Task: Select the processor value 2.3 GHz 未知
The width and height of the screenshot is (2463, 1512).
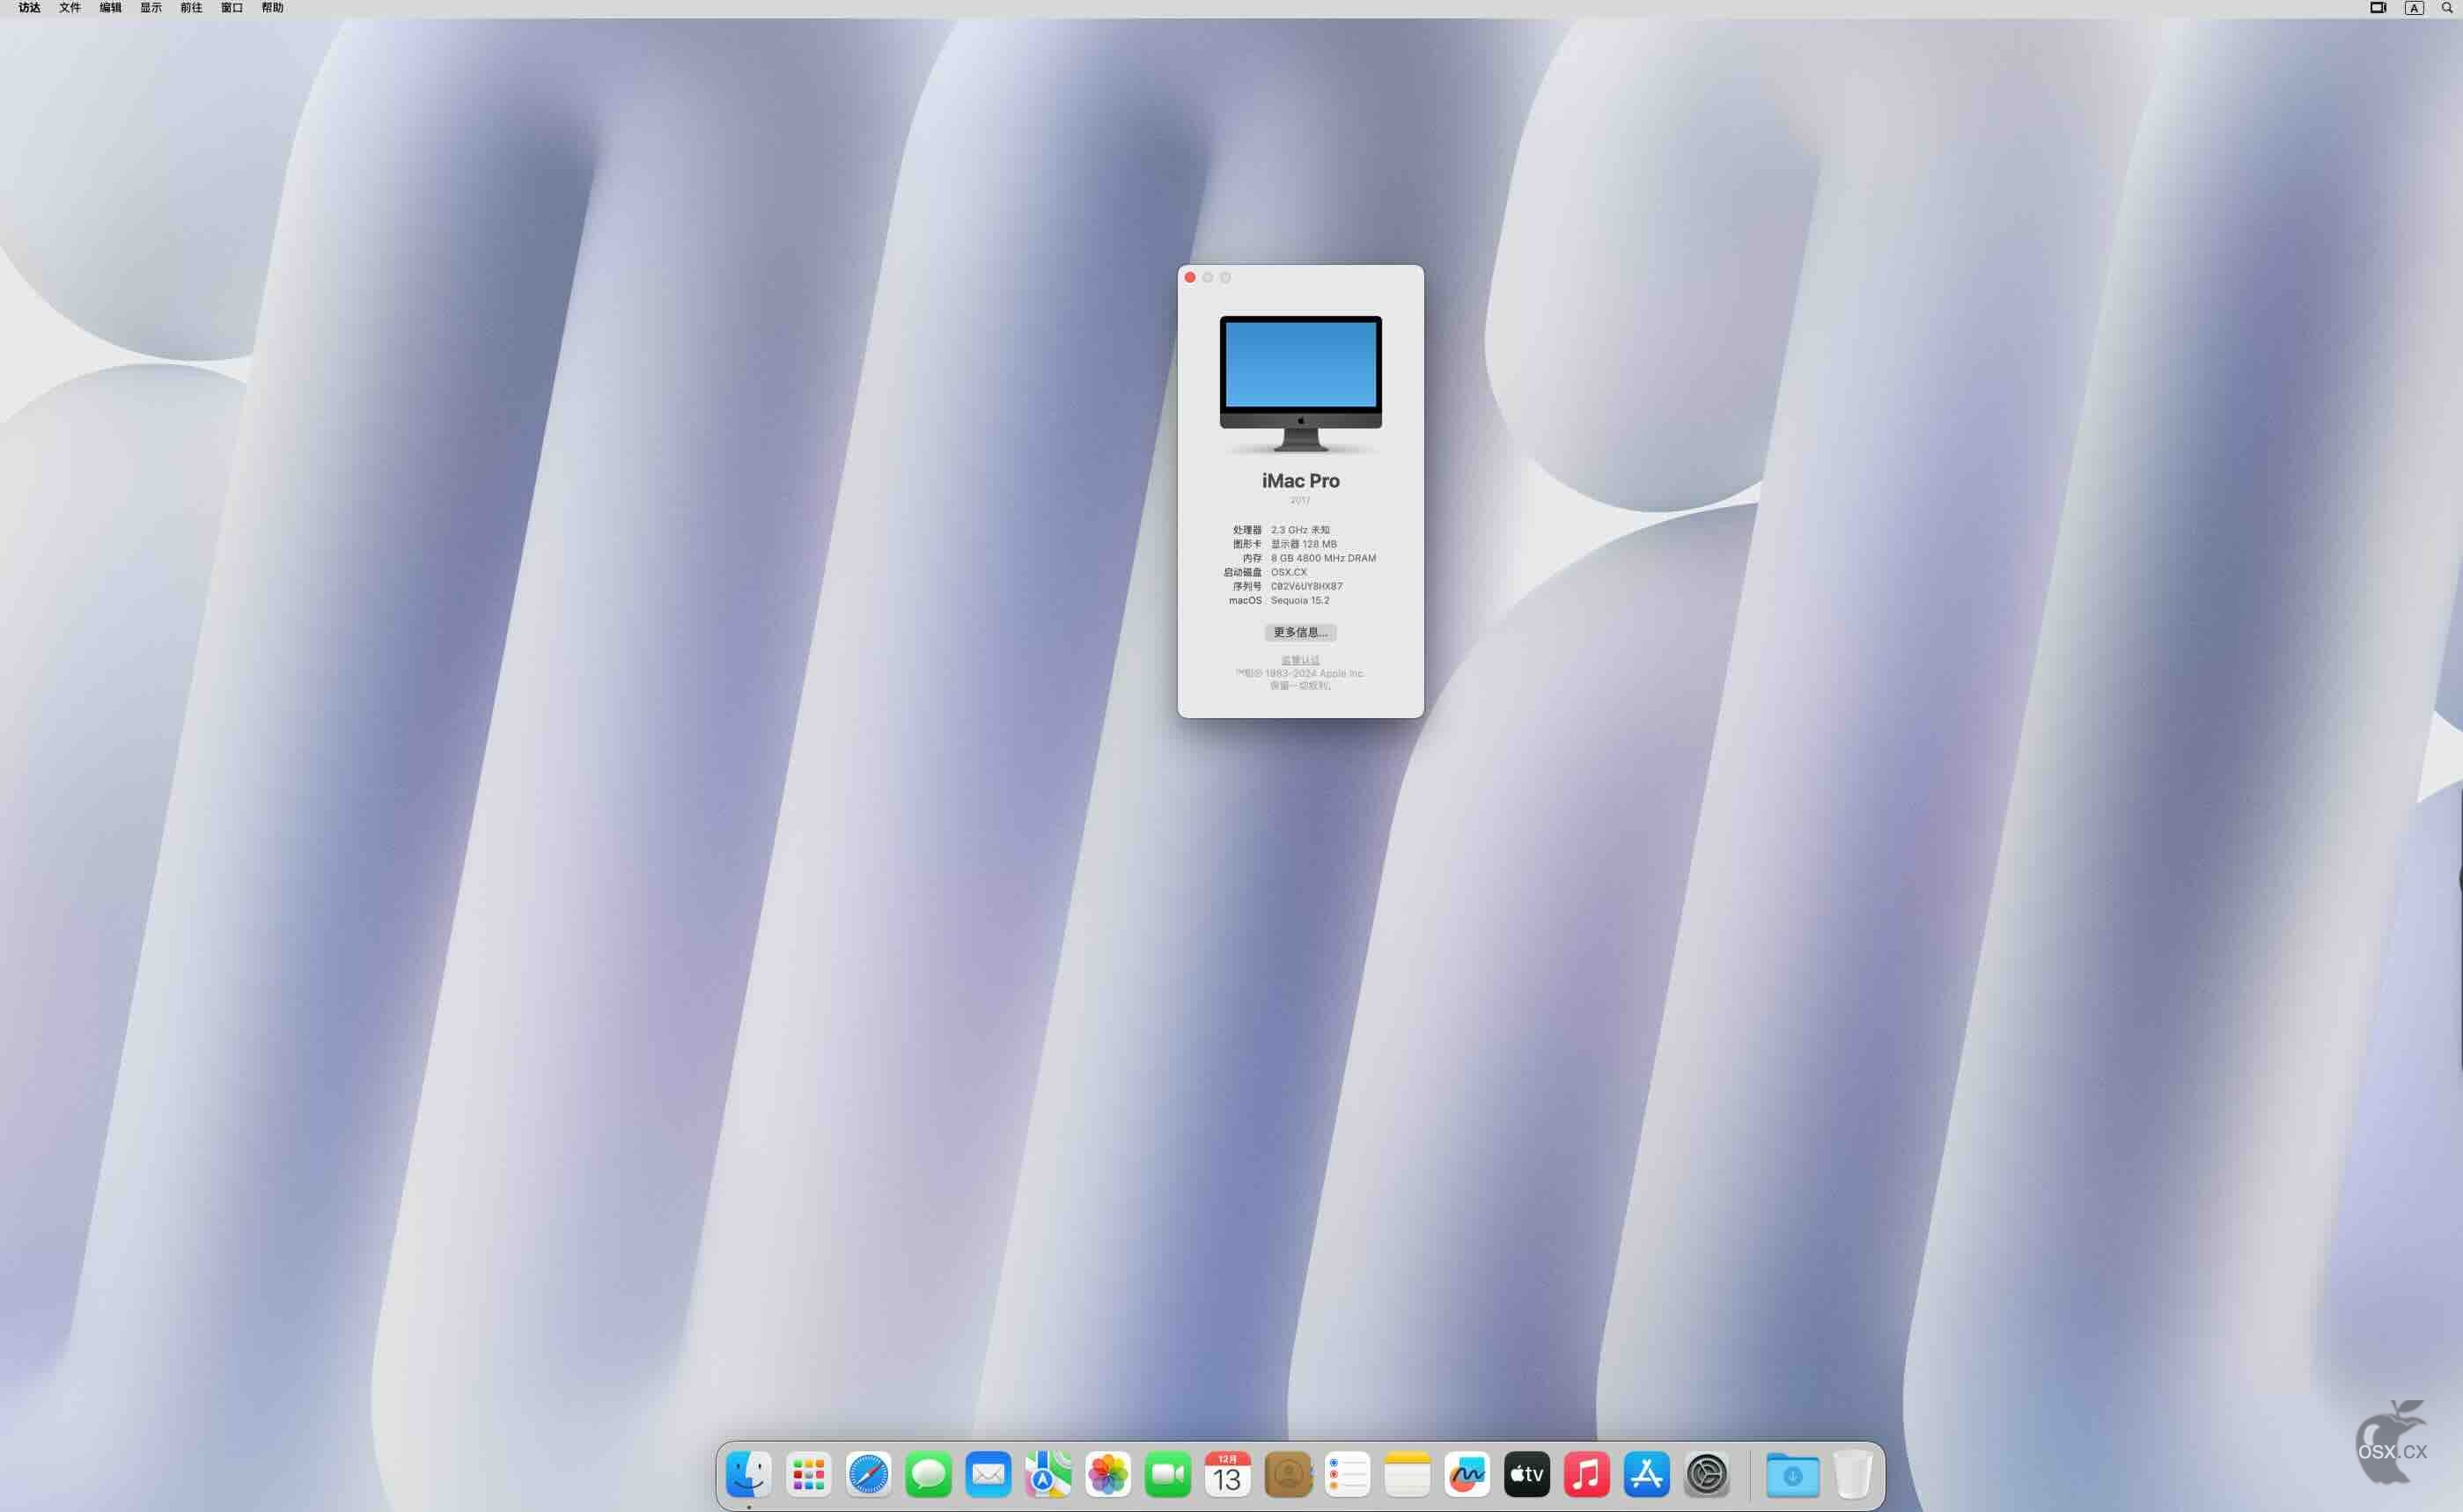Action: click(1300, 530)
